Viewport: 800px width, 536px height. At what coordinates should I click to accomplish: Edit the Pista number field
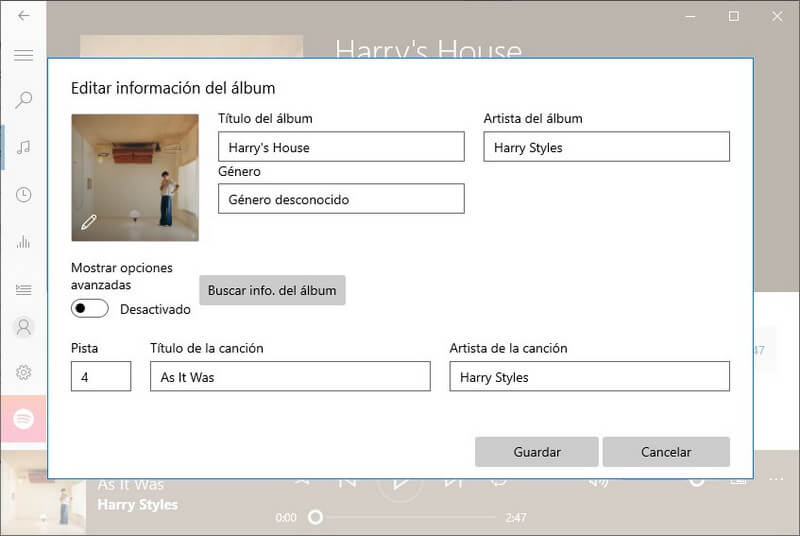[x=101, y=376]
